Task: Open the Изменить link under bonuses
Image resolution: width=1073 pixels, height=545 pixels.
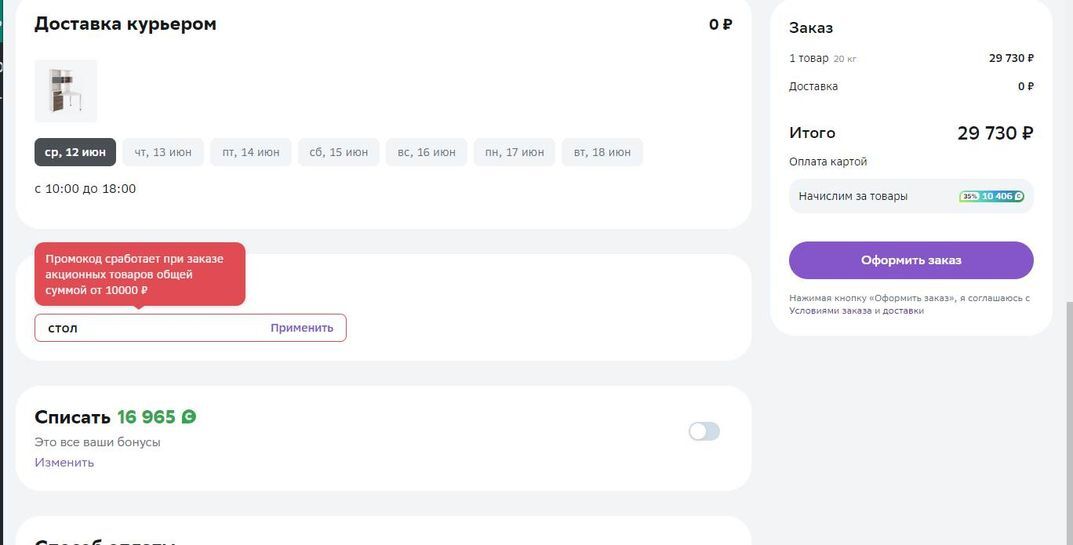Action: (64, 462)
